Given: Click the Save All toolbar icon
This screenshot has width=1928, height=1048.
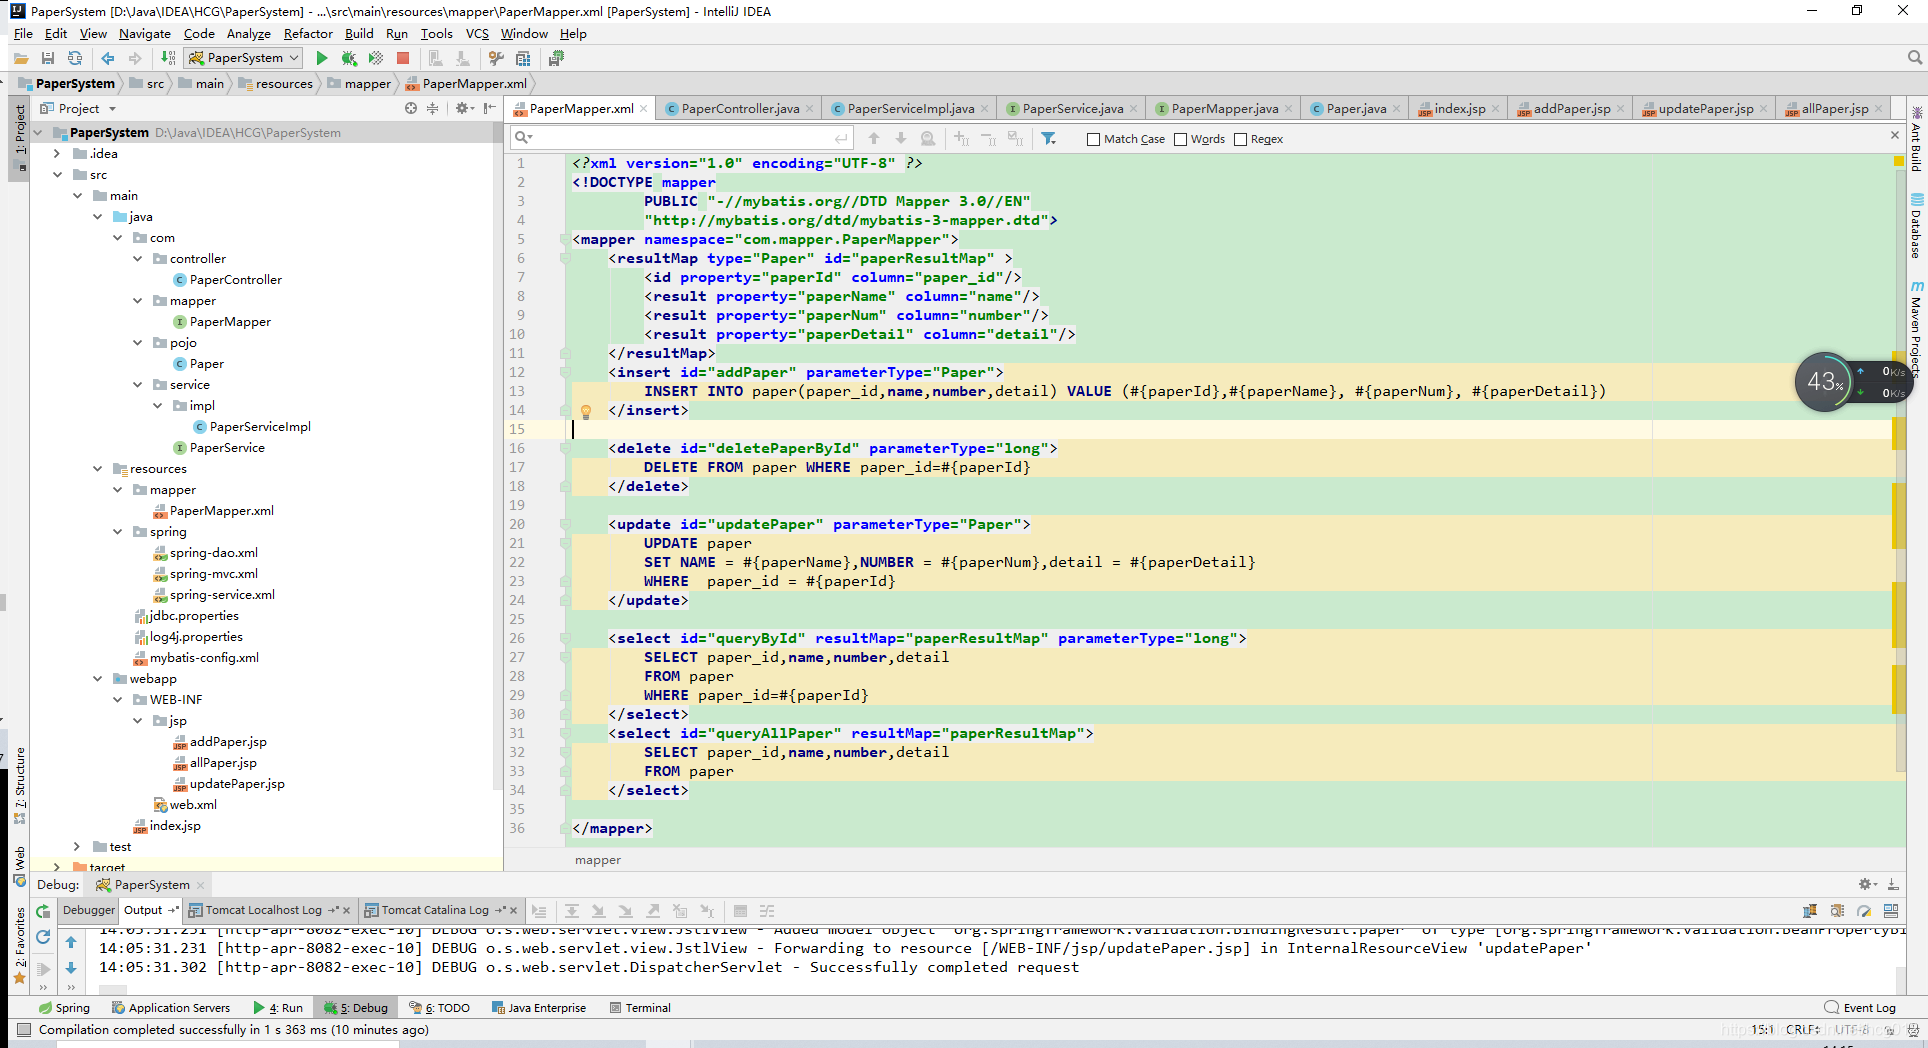Looking at the screenshot, I should click(x=48, y=58).
